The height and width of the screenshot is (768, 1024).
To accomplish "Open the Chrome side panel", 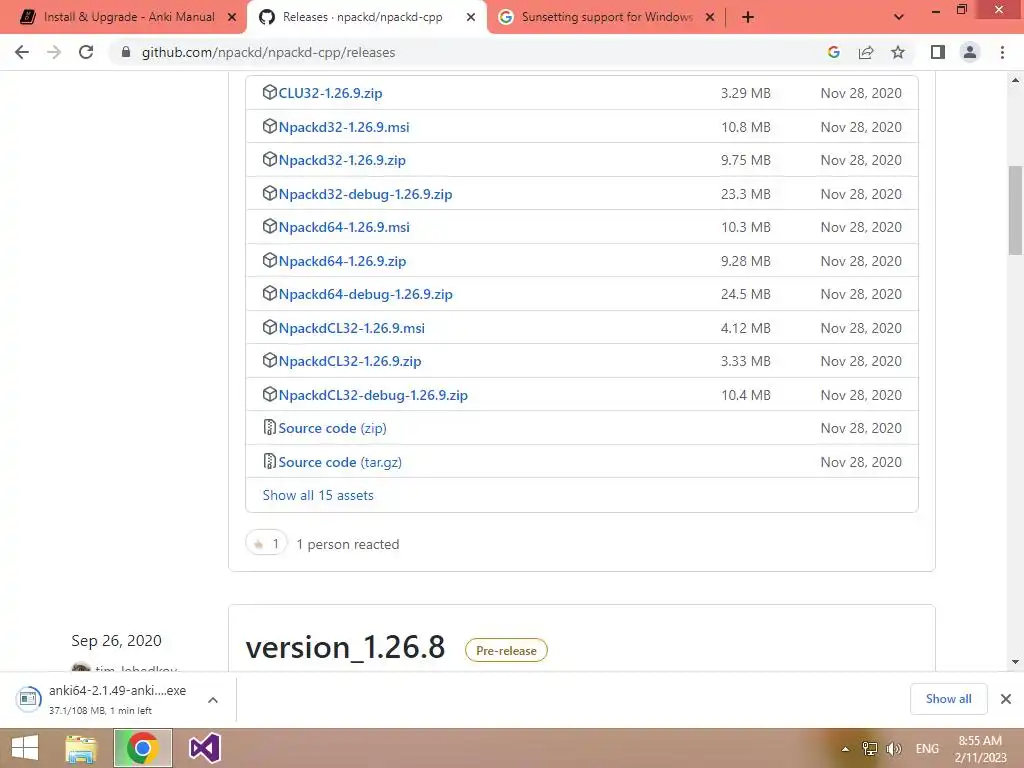I will click(x=938, y=52).
